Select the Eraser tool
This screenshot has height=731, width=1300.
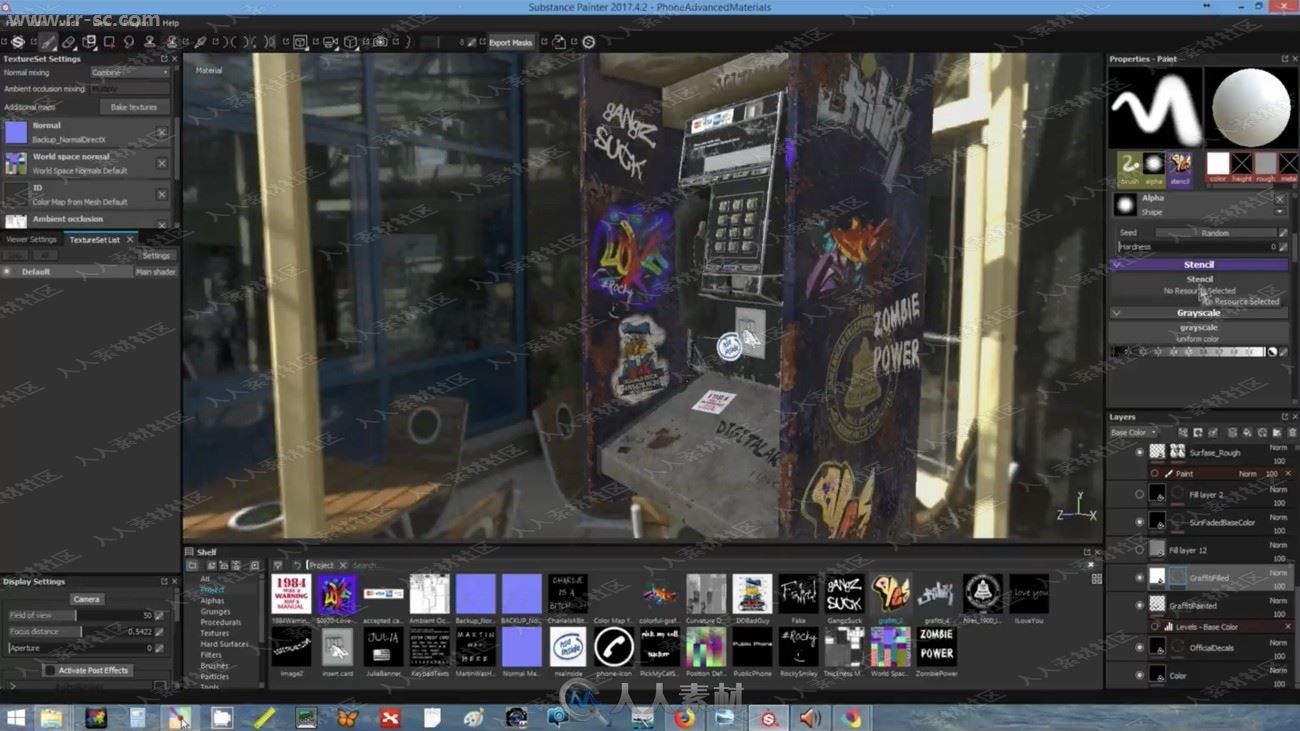coord(68,42)
